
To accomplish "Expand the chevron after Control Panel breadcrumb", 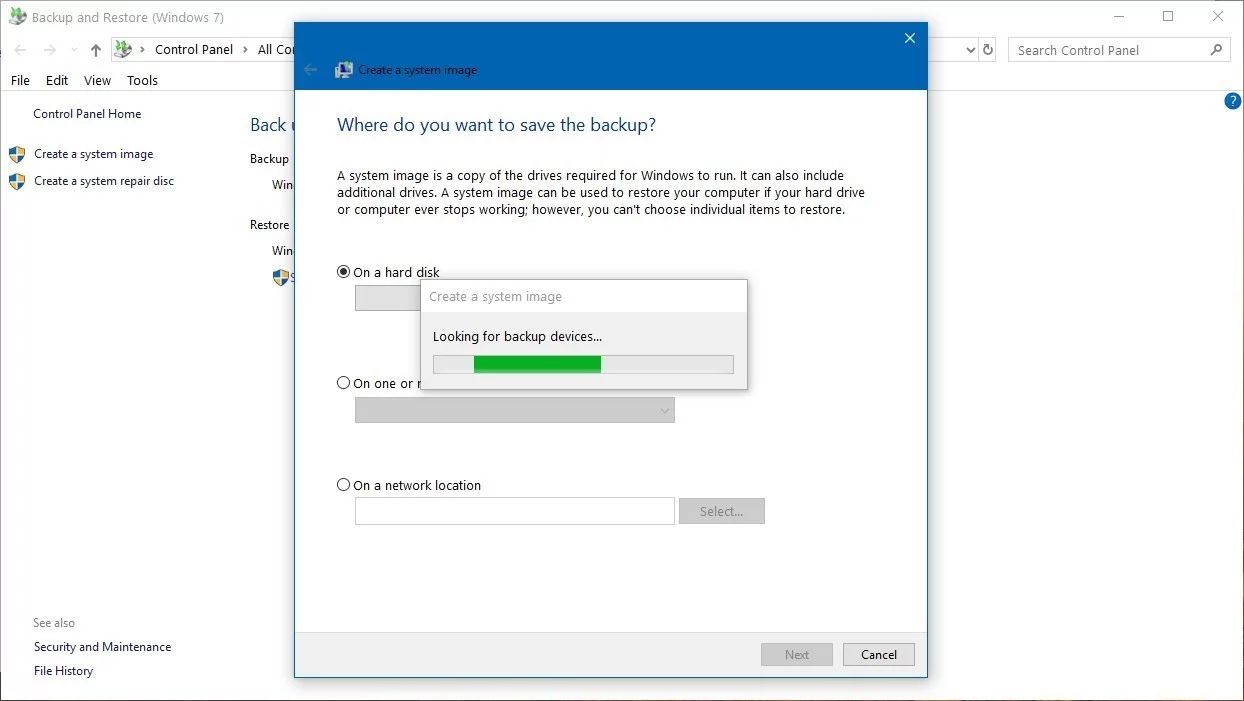I will tap(245, 50).
